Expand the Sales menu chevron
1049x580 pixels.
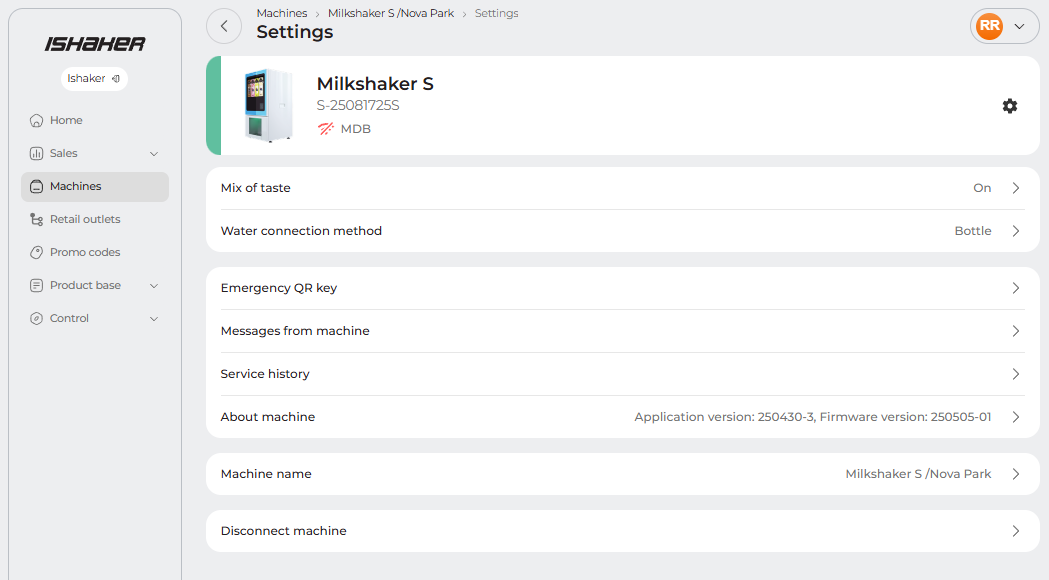[154, 153]
